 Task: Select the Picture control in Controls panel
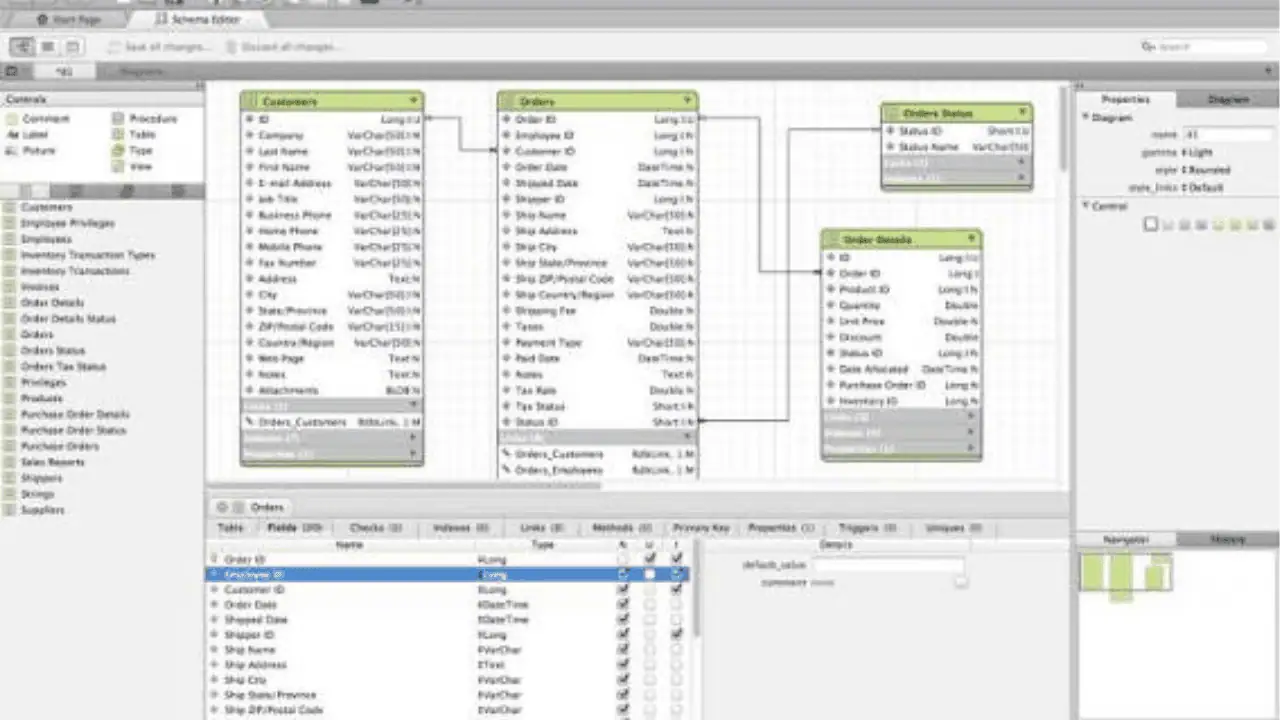pyautogui.click(x=31, y=150)
